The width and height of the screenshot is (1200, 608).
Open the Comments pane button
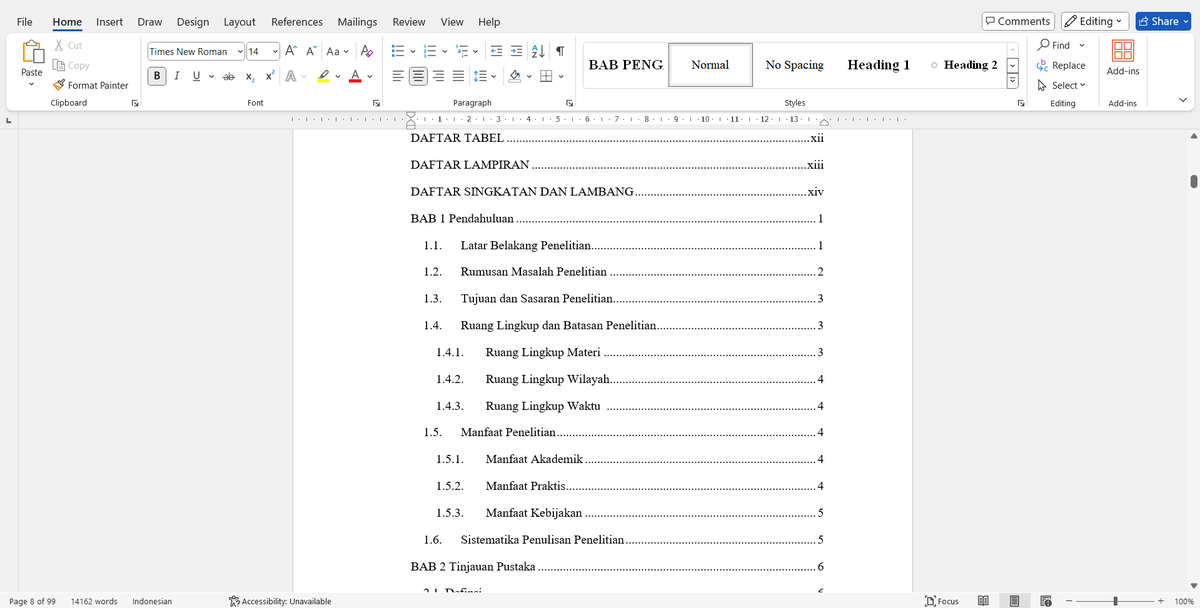[x=1017, y=21]
